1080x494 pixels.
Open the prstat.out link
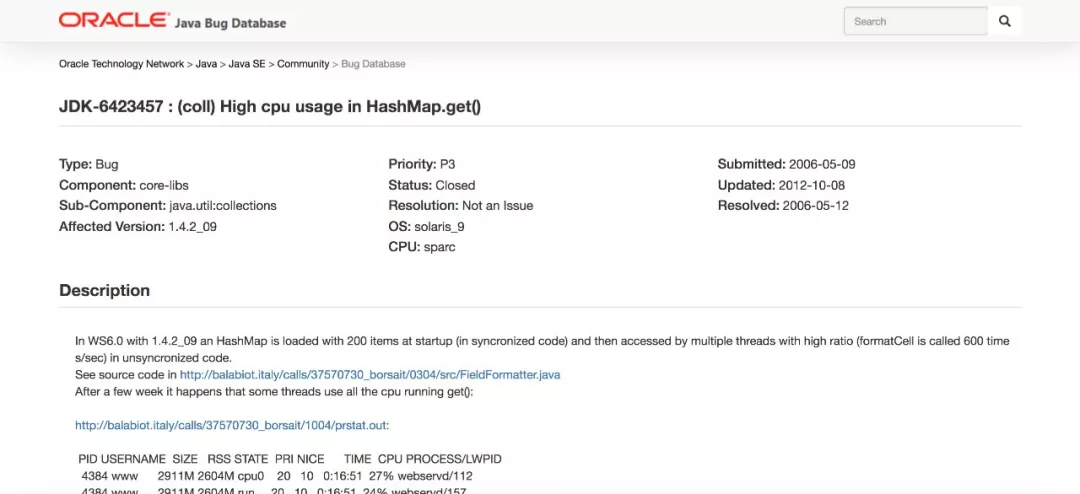(x=231, y=426)
